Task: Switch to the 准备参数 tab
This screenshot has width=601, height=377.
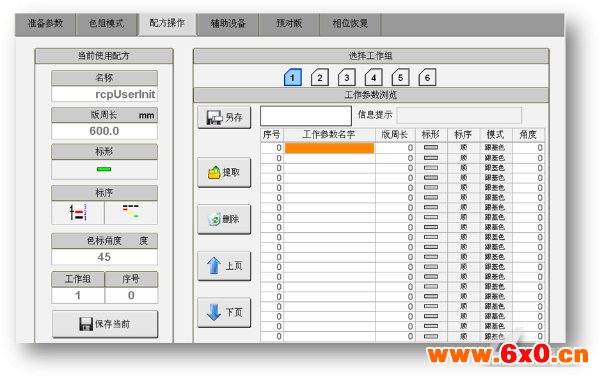Action: click(45, 24)
